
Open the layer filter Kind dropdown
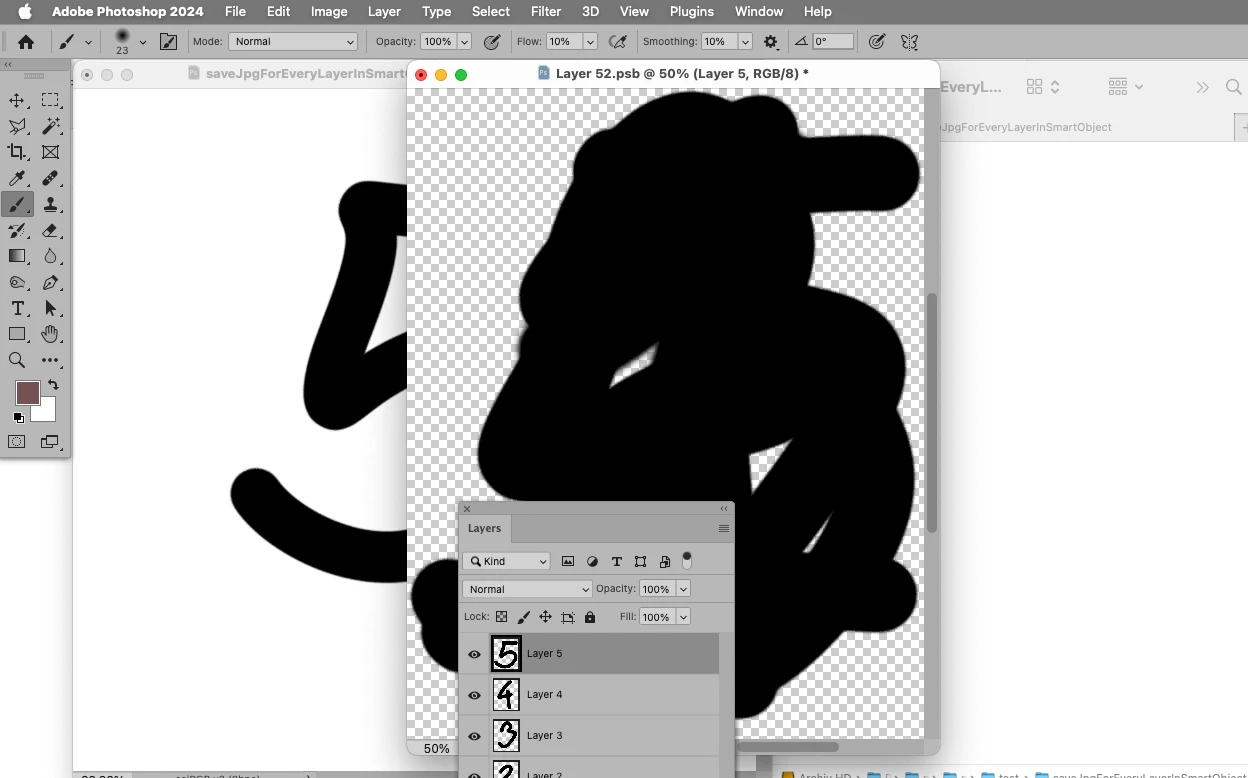point(507,562)
